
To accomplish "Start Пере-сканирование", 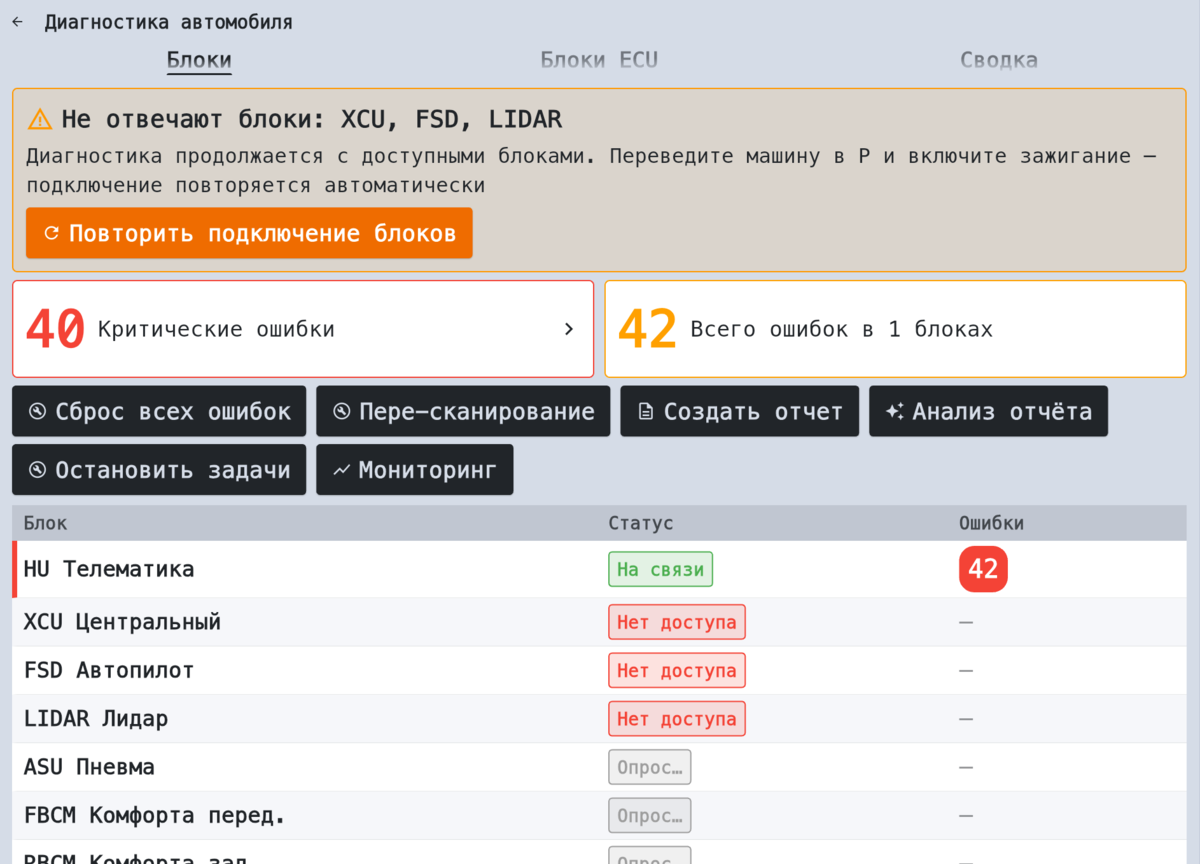I will tap(463, 411).
